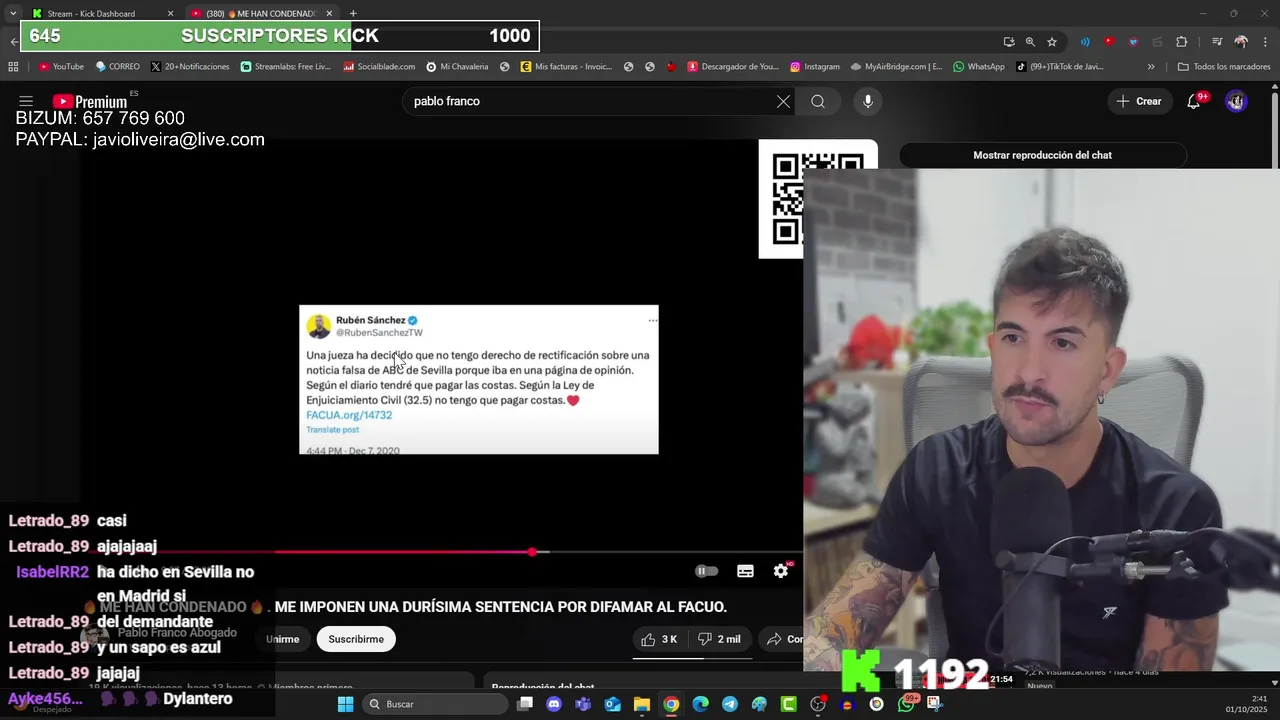Viewport: 1280px width, 720px height.
Task: Expand hidden bookmarks overflow chevron
Action: (1151, 67)
